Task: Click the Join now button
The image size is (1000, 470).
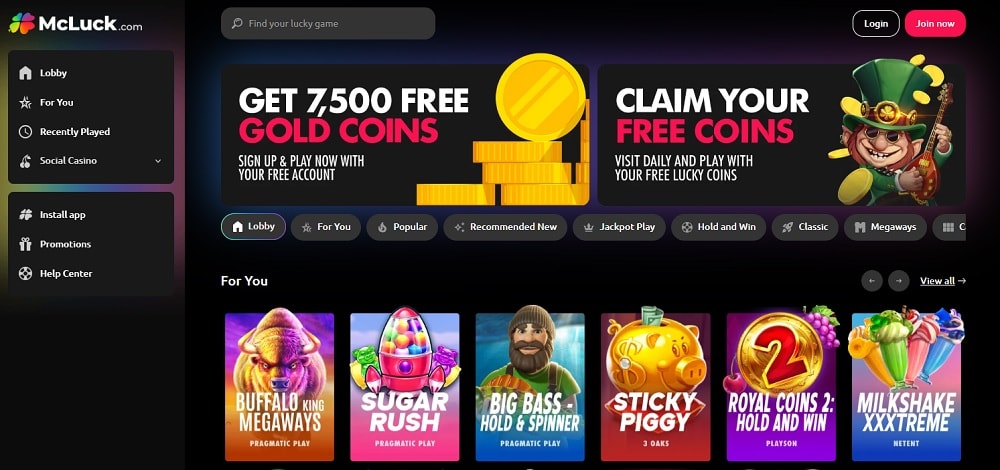Action: (935, 24)
